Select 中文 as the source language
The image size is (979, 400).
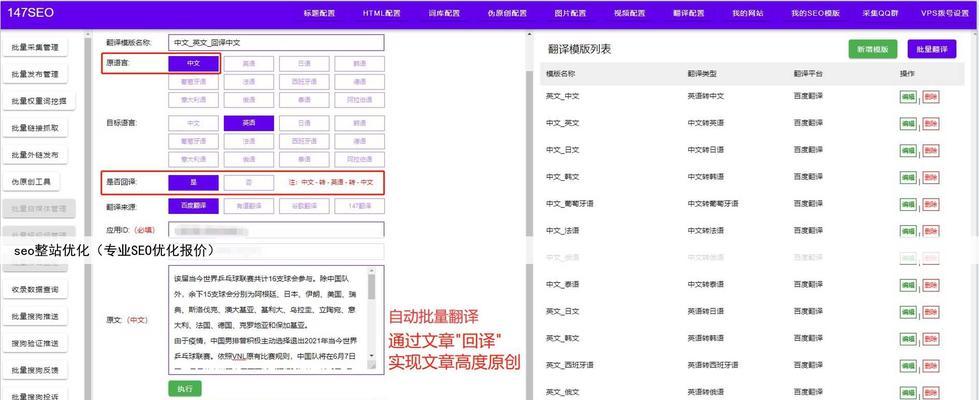pyautogui.click(x=194, y=63)
